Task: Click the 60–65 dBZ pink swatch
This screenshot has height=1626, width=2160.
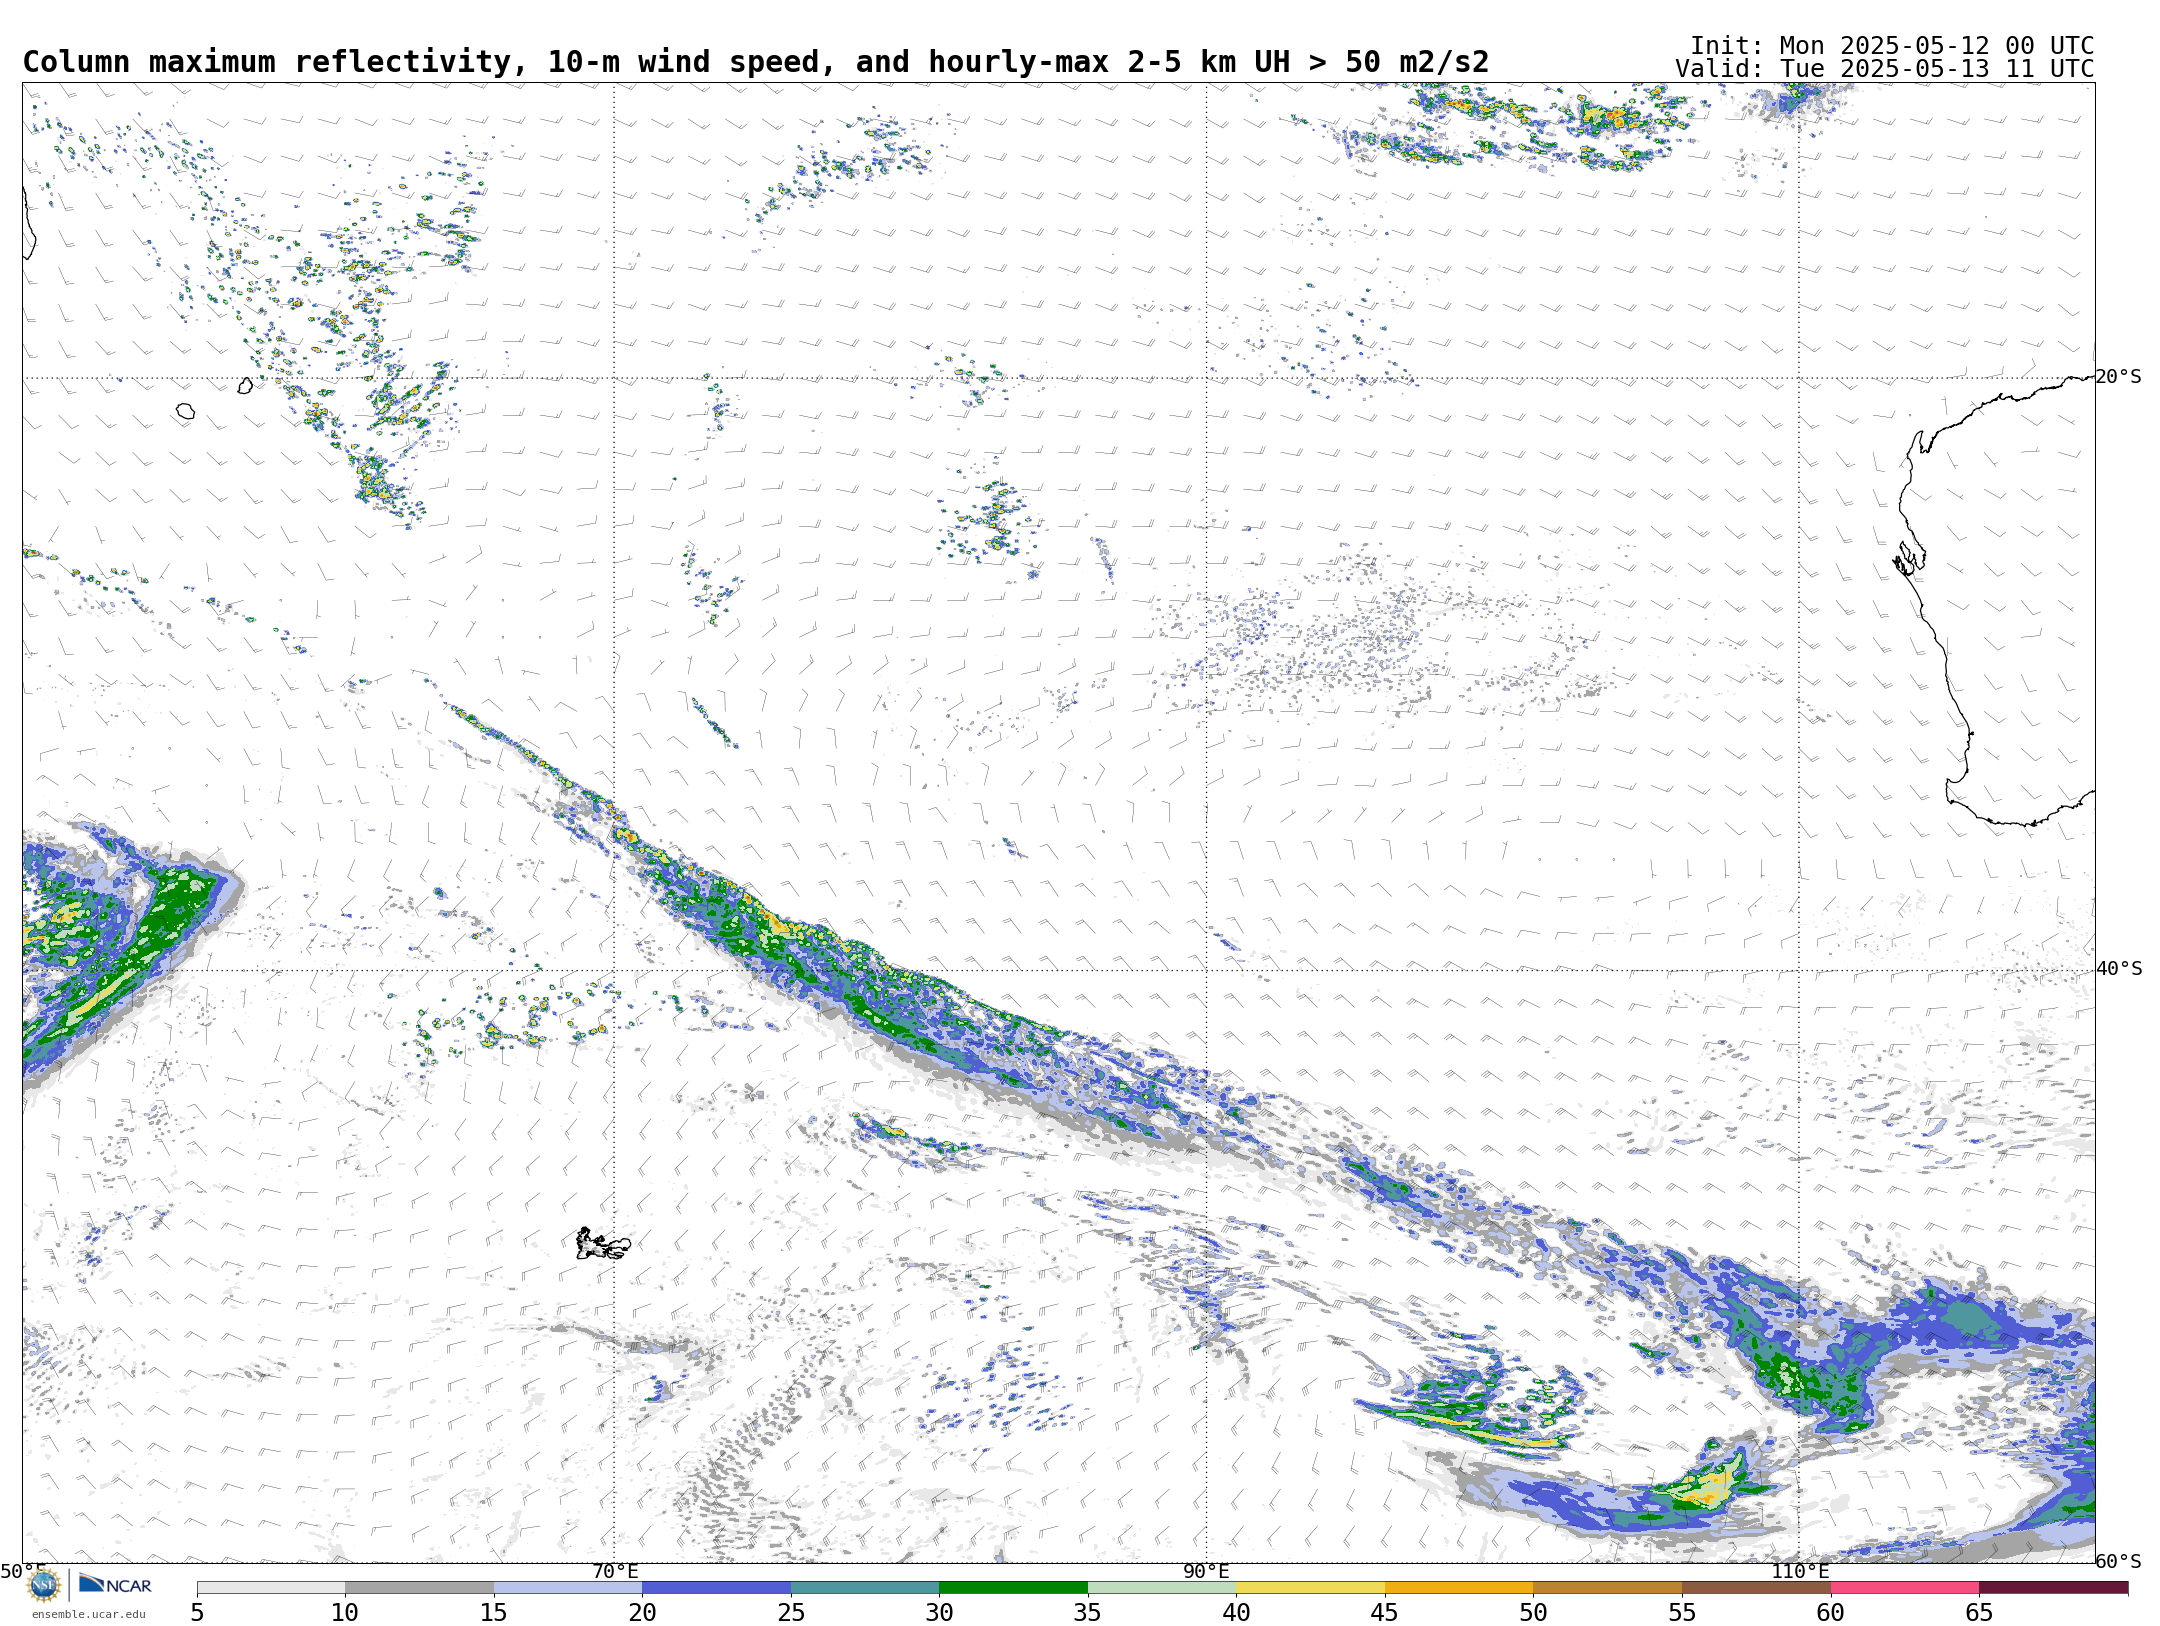Action: 1905,1588
